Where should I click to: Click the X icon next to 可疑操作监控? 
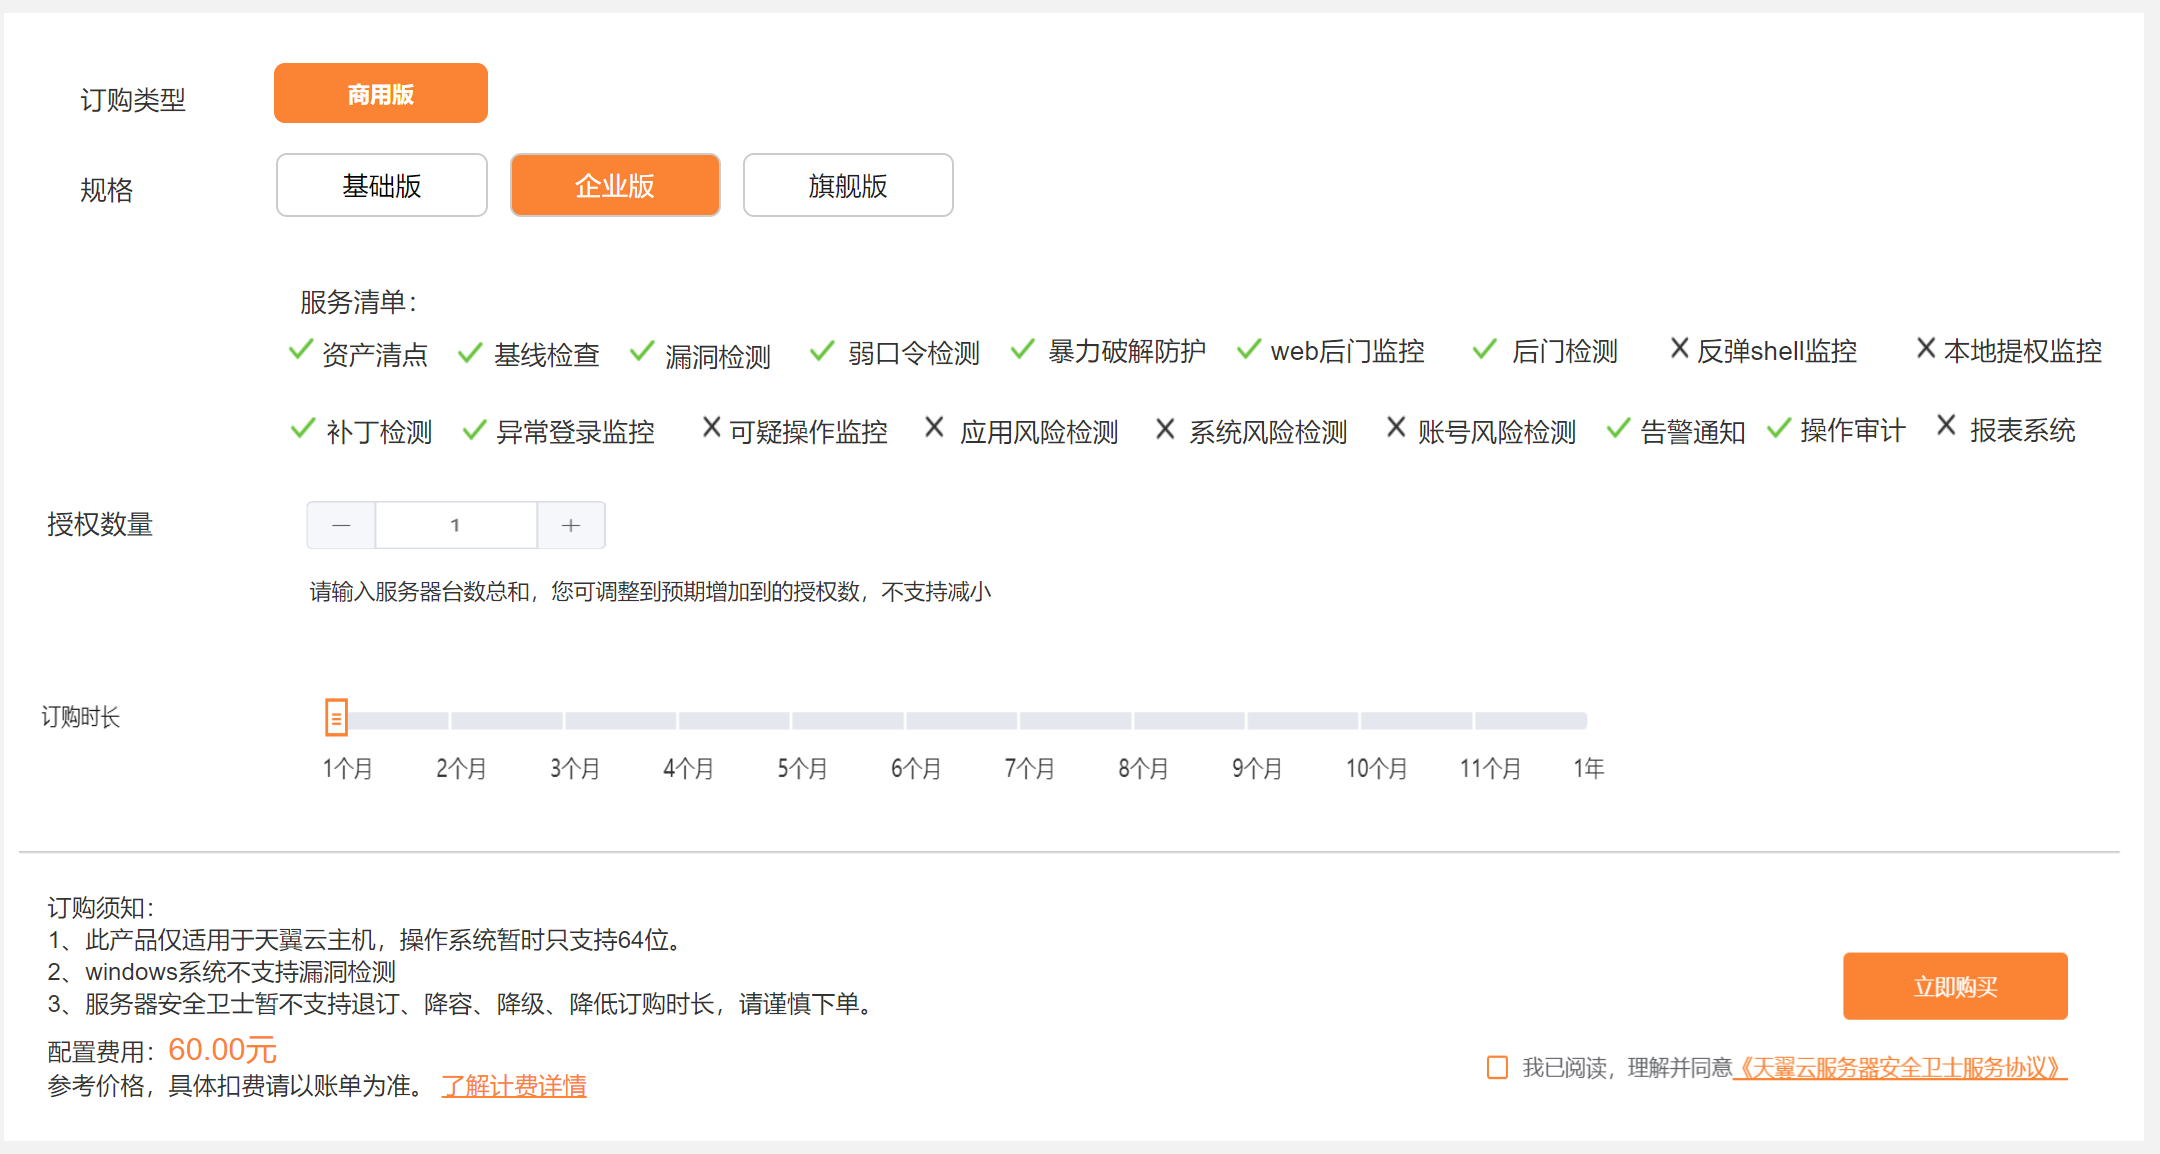711,428
